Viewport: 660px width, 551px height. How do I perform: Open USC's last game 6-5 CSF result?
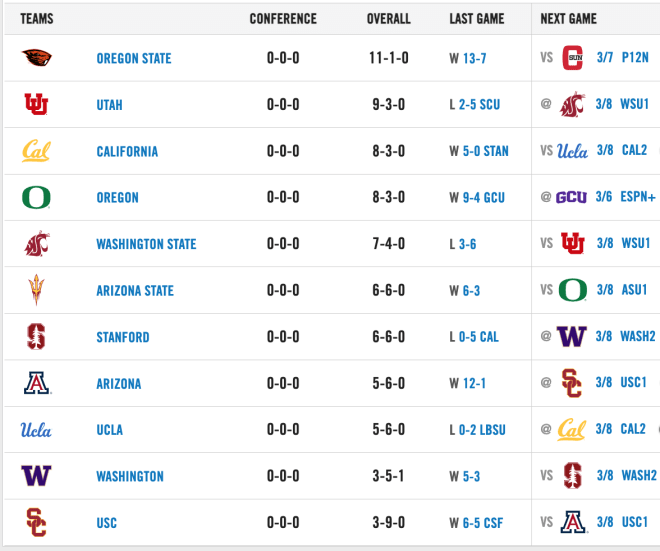coord(483,523)
